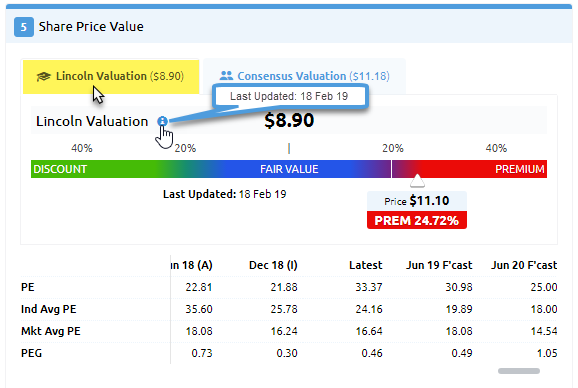Click the info icon beside Lincoln Valuation
Screen dimensions: 578x388
click(x=162, y=121)
